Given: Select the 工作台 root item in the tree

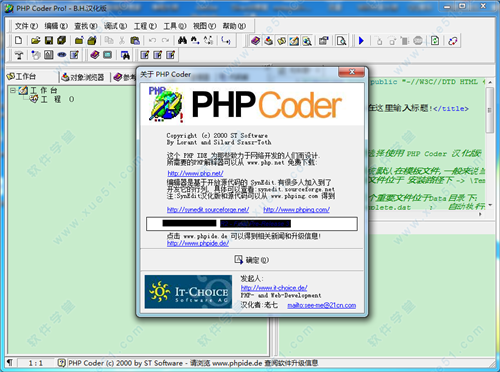Looking at the screenshot, I should pyautogui.click(x=44, y=90).
